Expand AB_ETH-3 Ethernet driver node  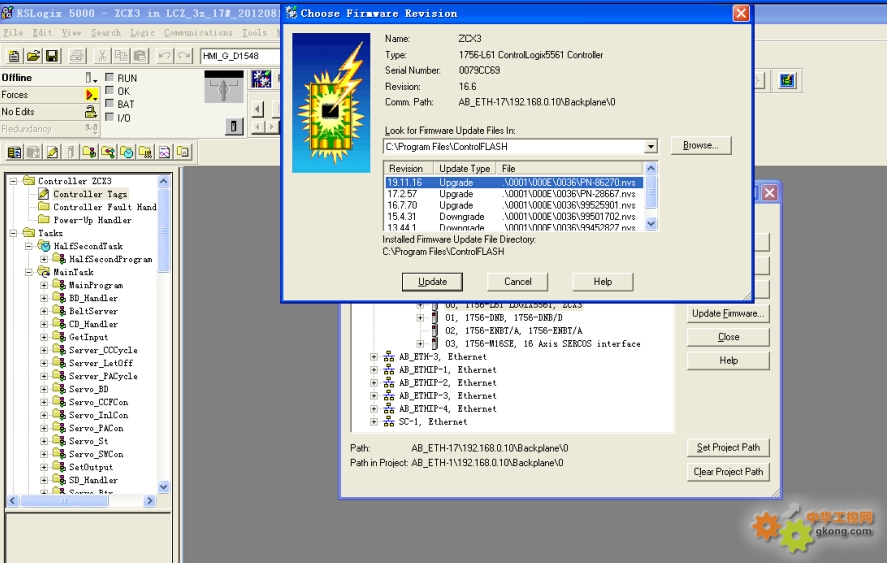(373, 356)
